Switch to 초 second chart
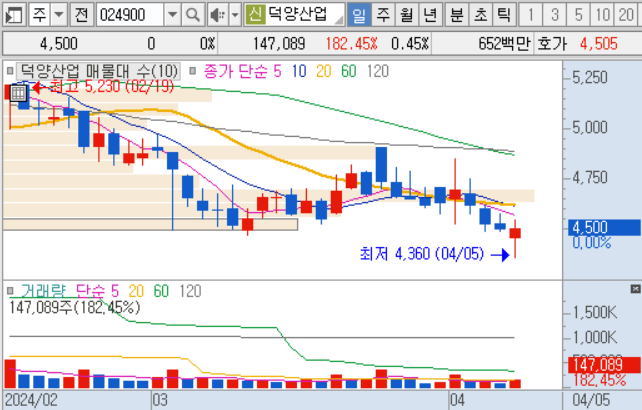 480,15
